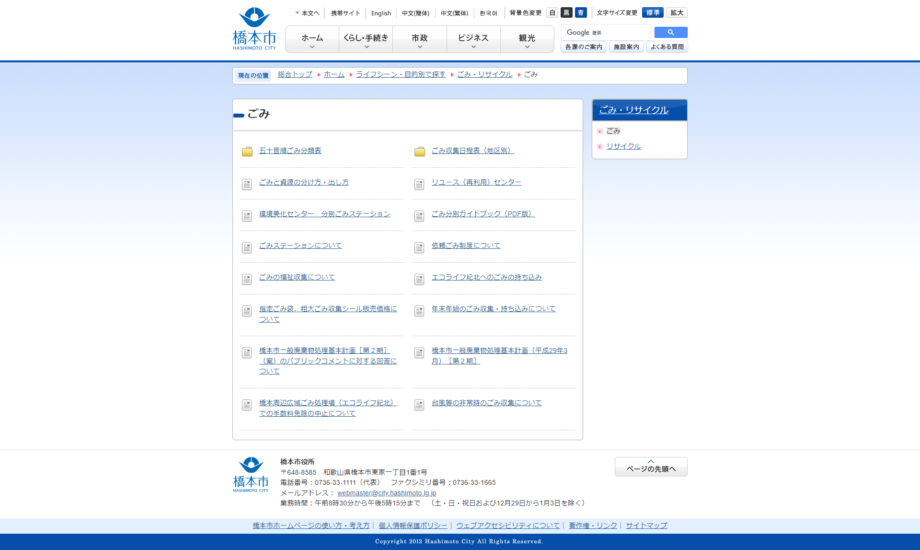Set font size to 標準
This screenshot has height=550, width=920.
(x=652, y=13)
